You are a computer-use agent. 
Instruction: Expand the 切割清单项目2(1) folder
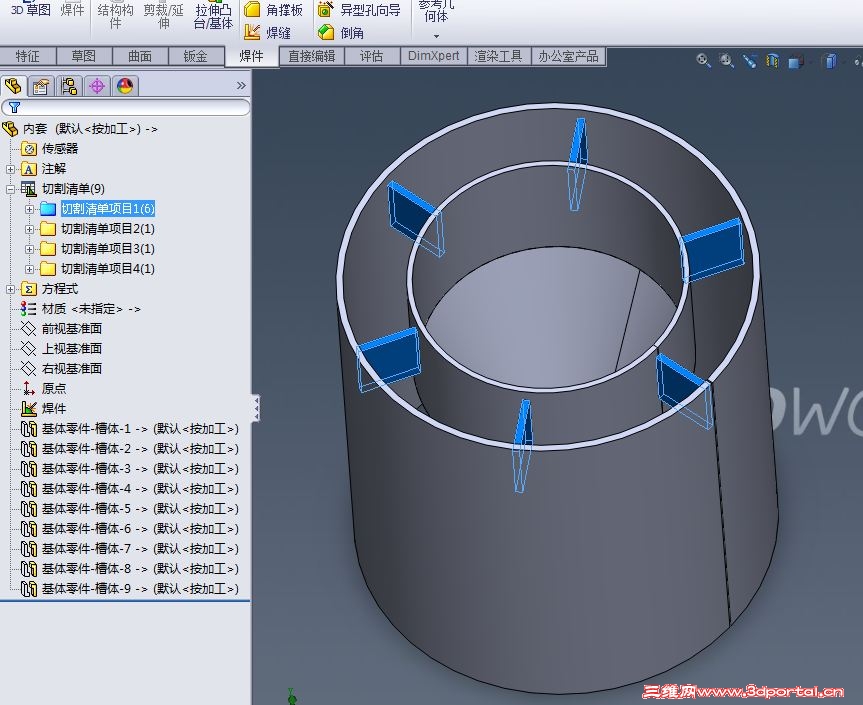click(x=30, y=229)
